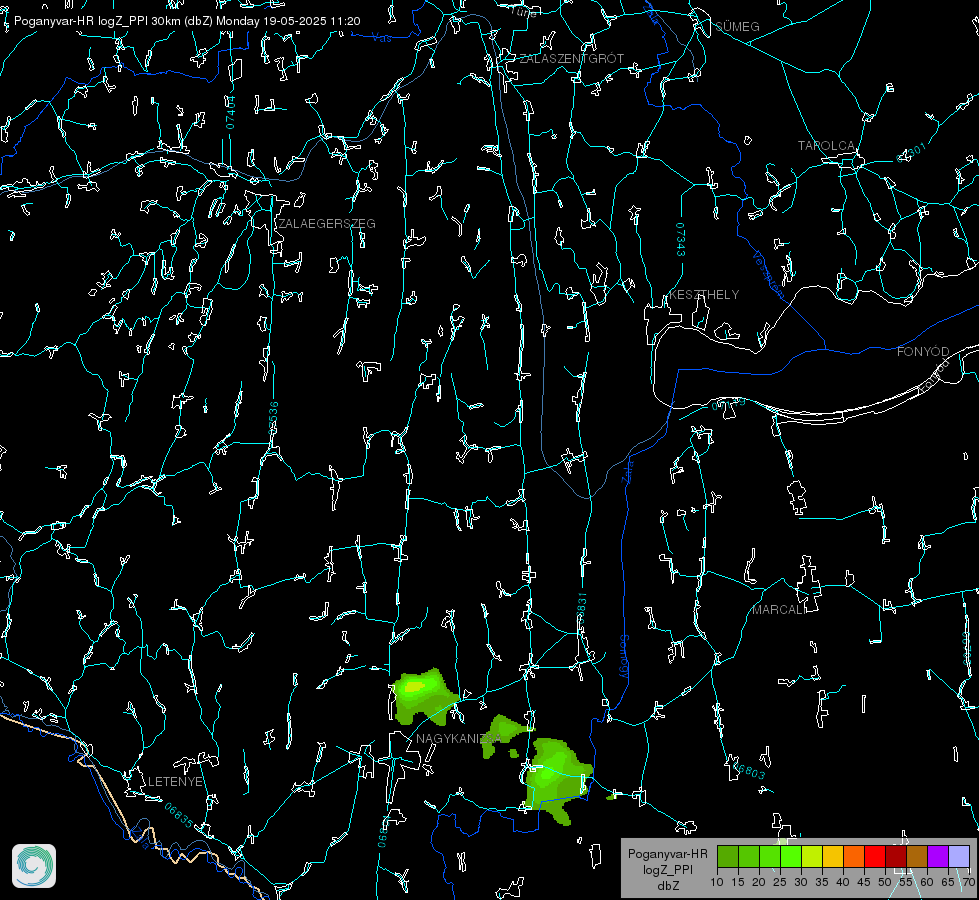Select the 15-20 dBZ green swatch
The image size is (979, 900).
(749, 856)
